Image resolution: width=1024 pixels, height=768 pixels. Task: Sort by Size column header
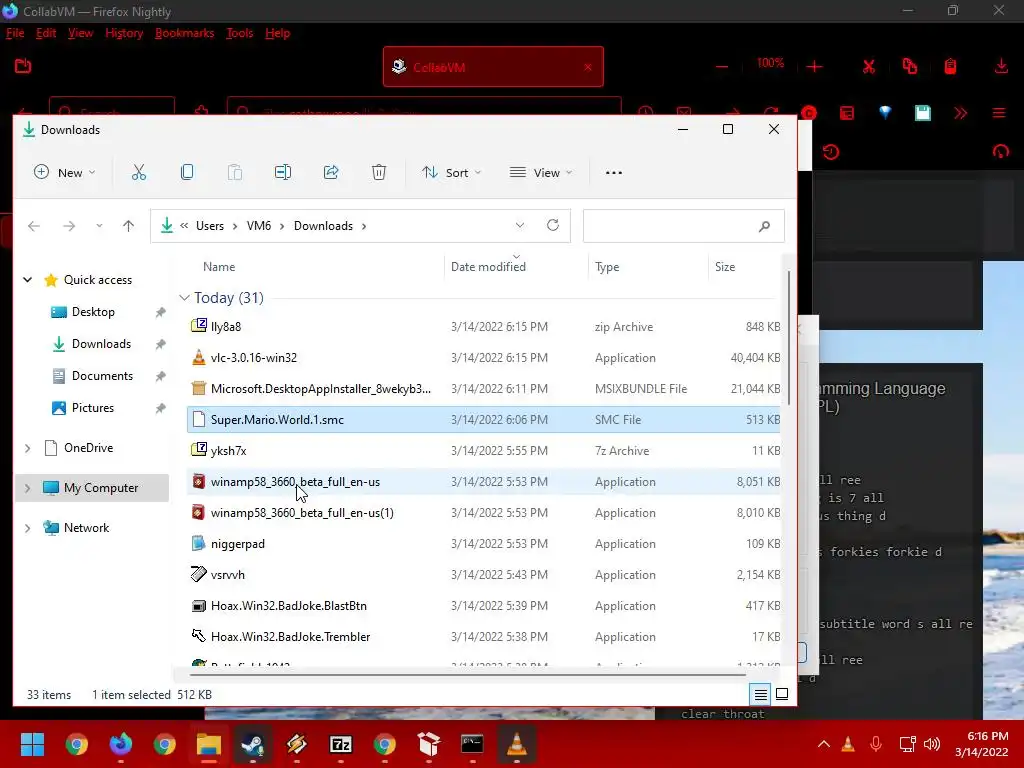point(725,266)
